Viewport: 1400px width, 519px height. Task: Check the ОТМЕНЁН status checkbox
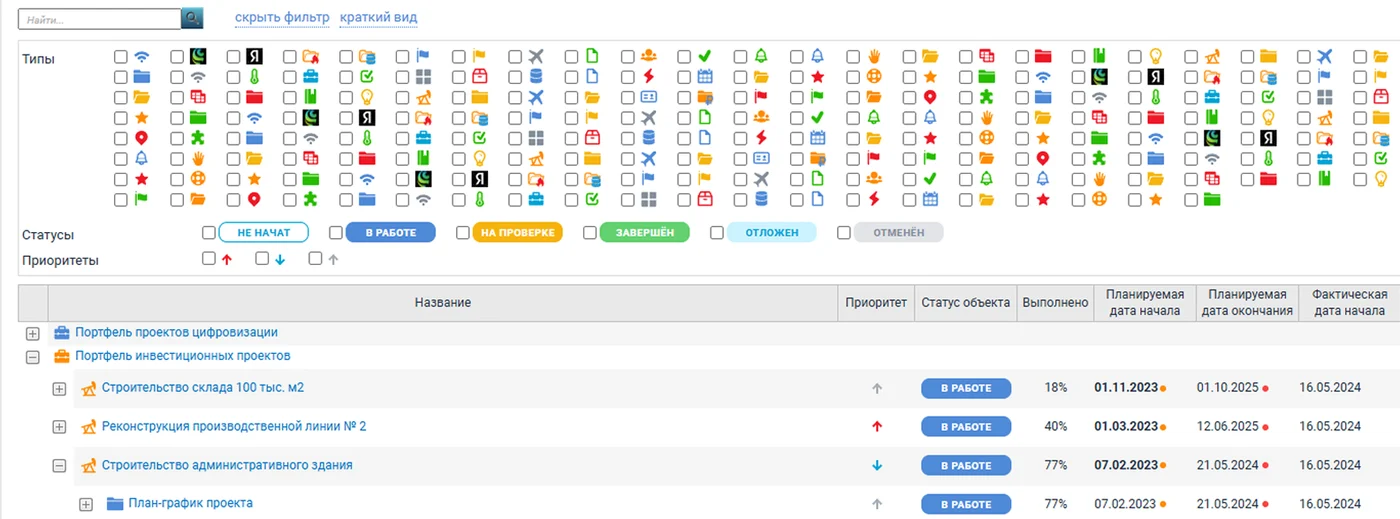[844, 233]
